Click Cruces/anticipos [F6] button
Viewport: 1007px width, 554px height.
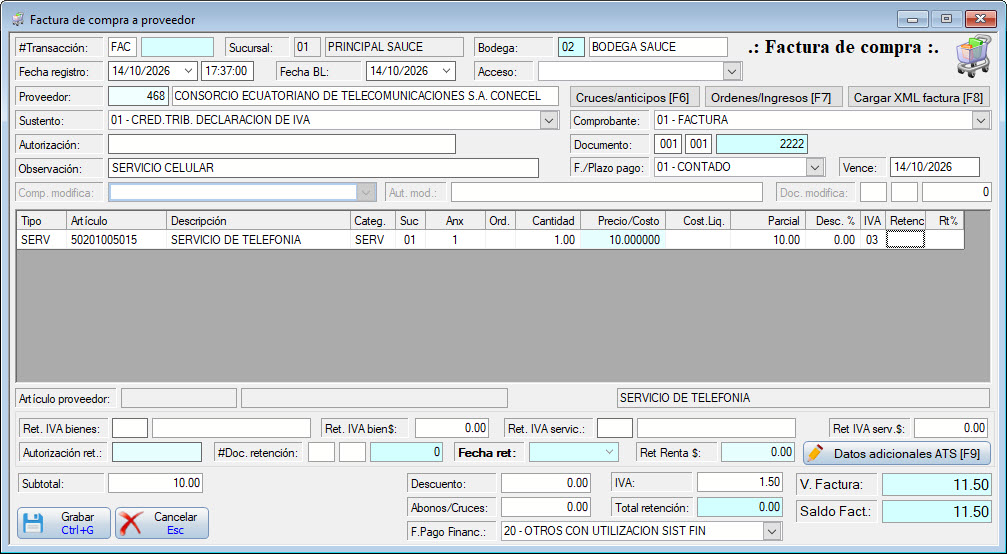pyautogui.click(x=633, y=98)
